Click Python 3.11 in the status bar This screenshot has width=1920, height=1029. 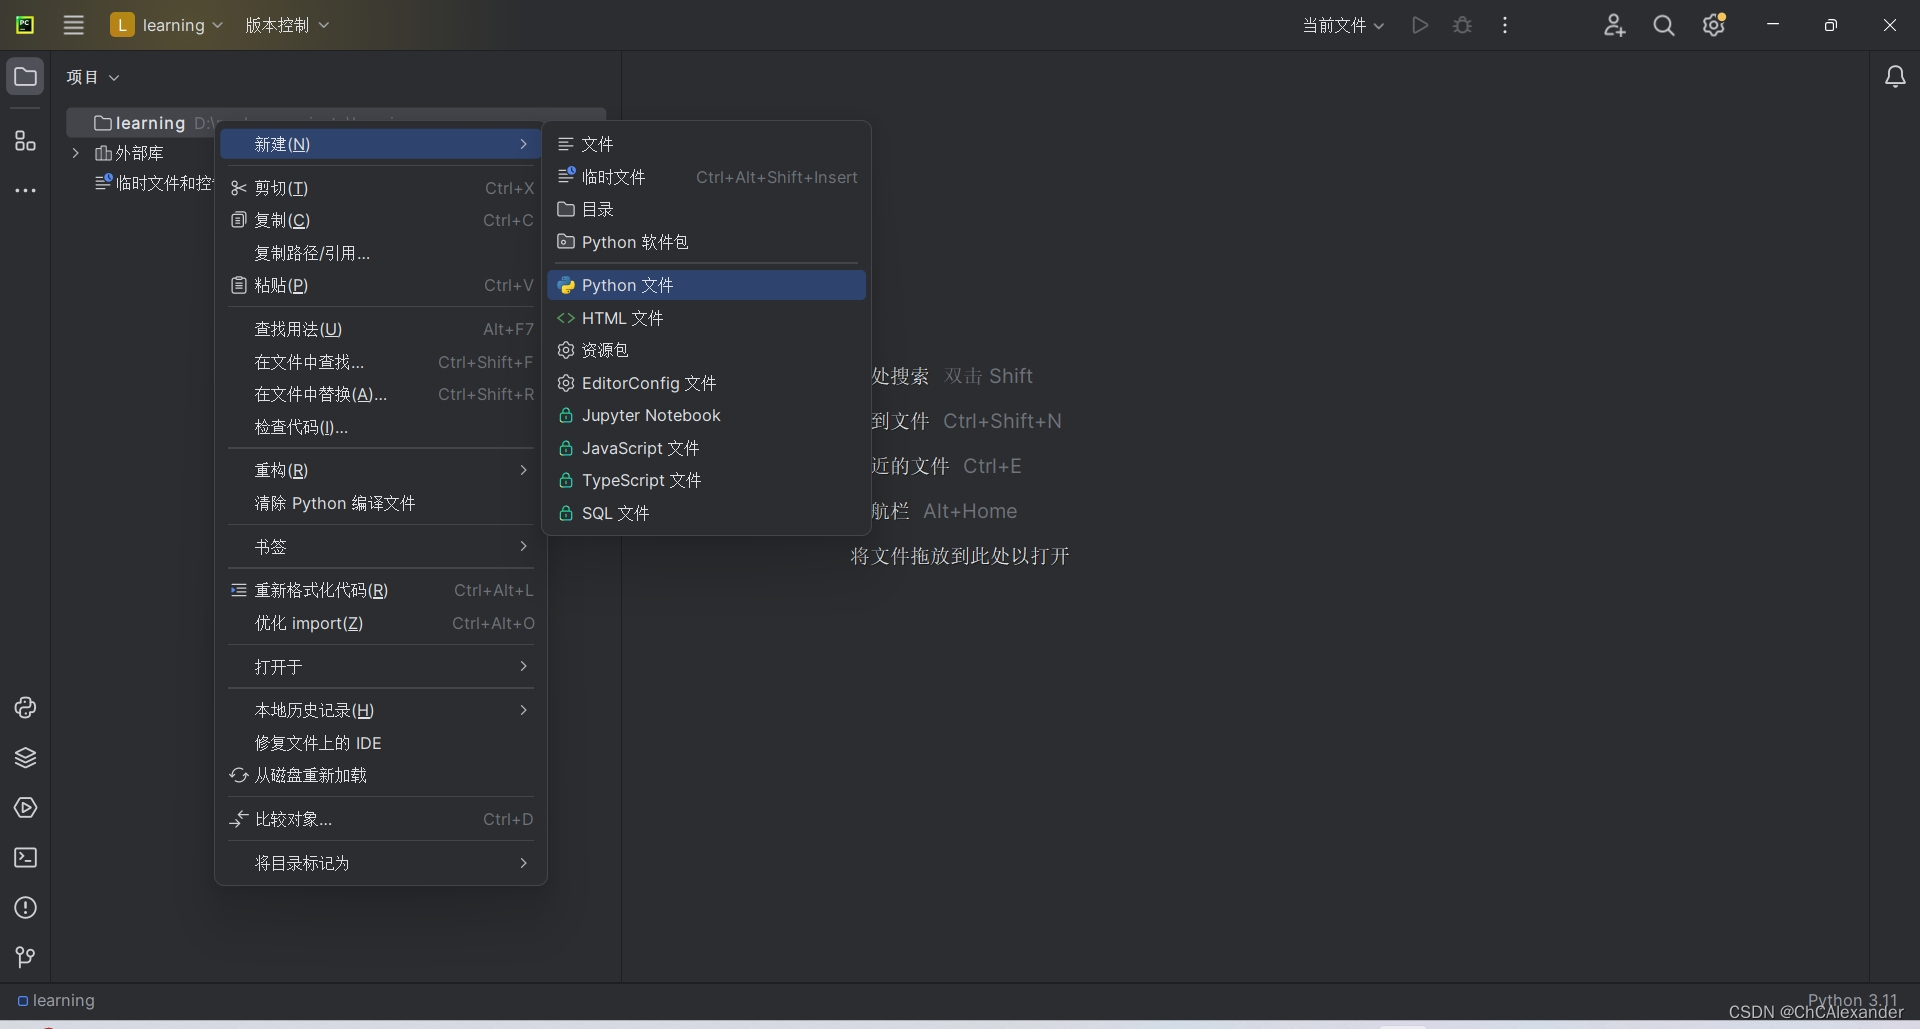pos(1851,1000)
